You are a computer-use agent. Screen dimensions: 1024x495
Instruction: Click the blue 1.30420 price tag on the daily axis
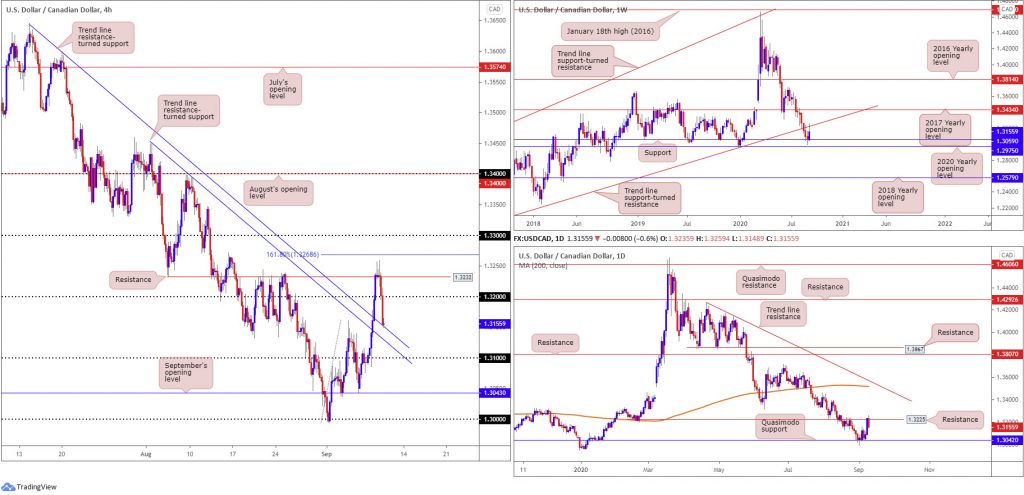1006,439
